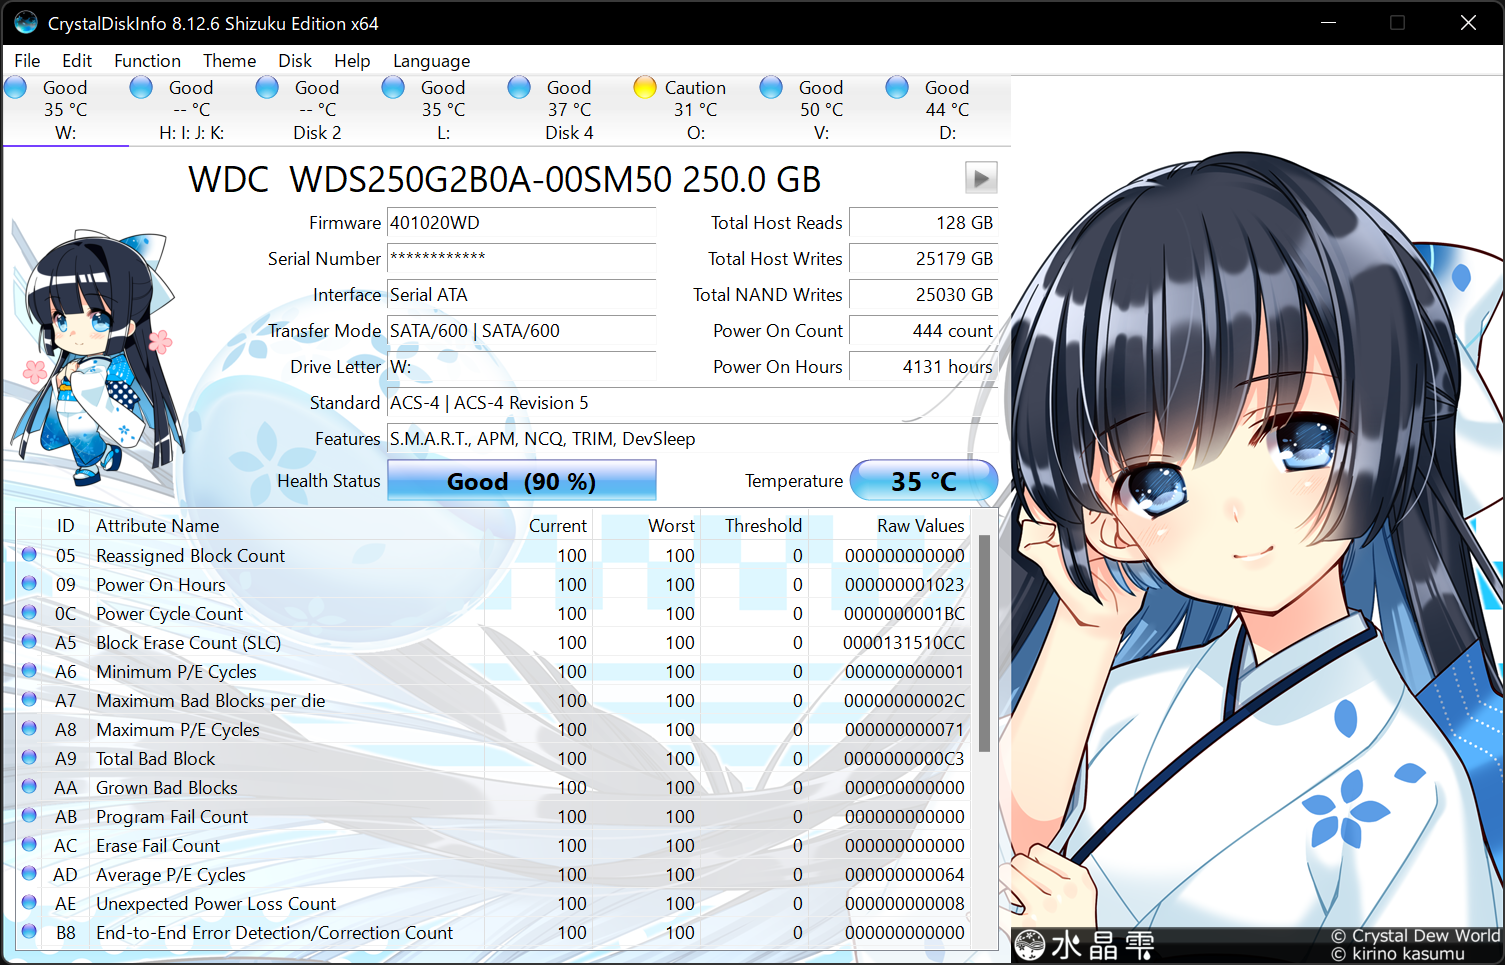The width and height of the screenshot is (1505, 965).
Task: Click the CrystalDiskInfo title bar app icon
Action: click(26, 23)
